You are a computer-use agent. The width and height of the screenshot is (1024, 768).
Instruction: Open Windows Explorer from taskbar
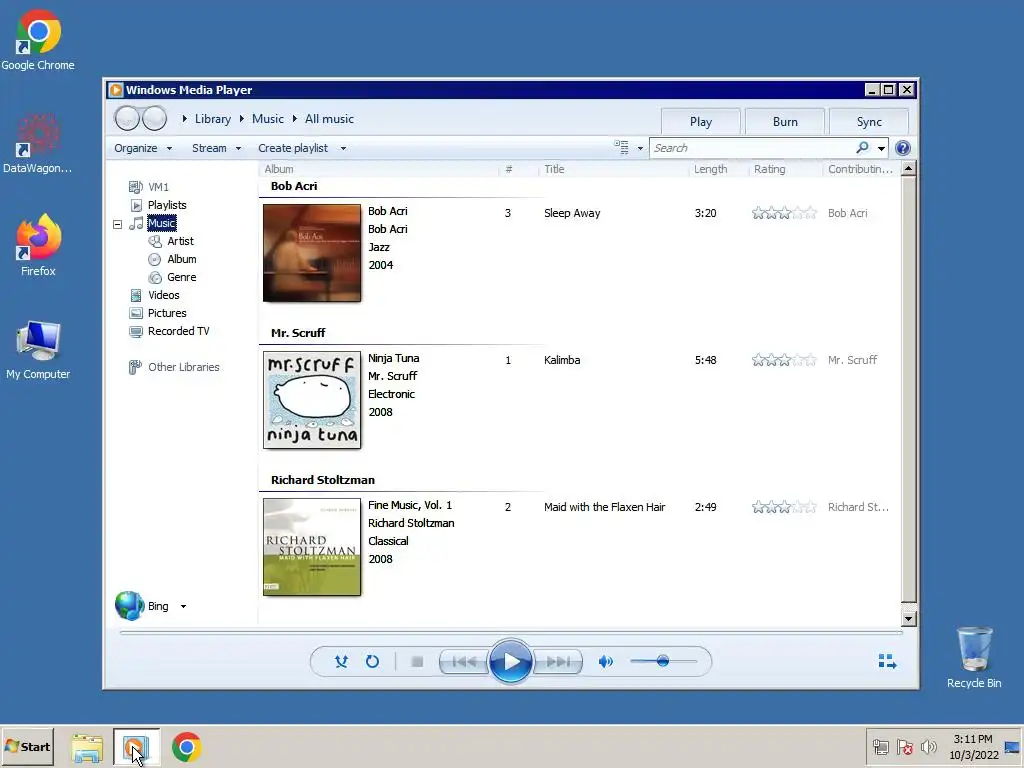[x=87, y=748]
